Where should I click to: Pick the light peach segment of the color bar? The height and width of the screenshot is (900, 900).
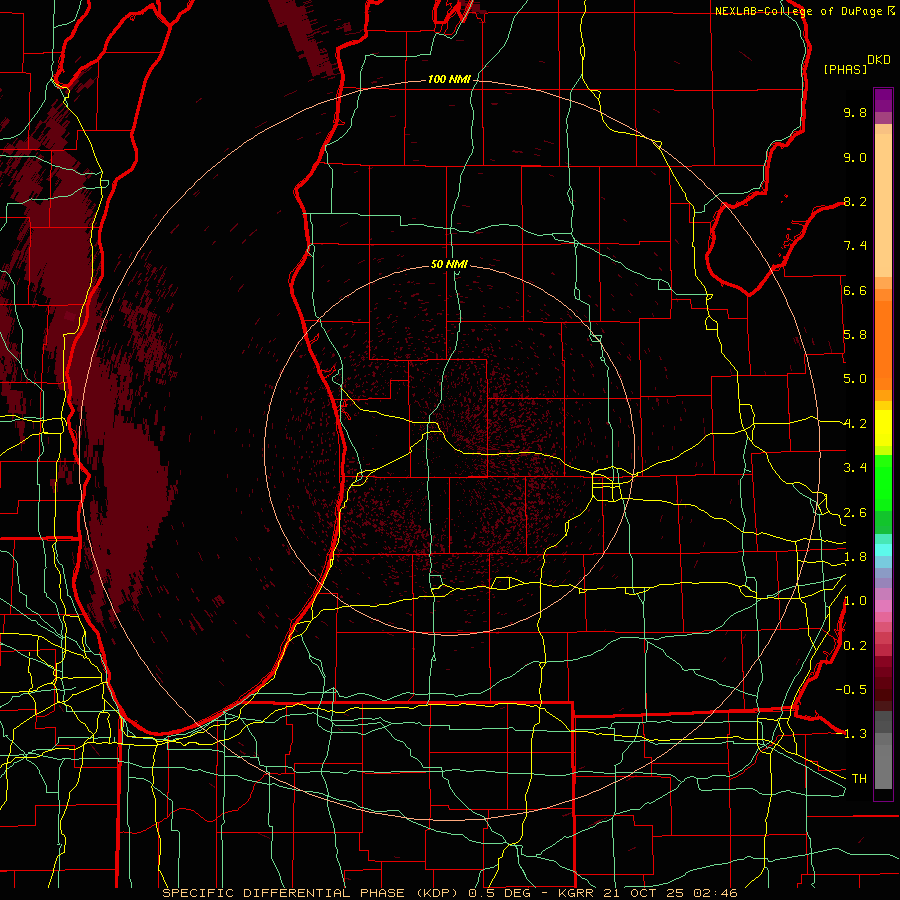coord(883,205)
